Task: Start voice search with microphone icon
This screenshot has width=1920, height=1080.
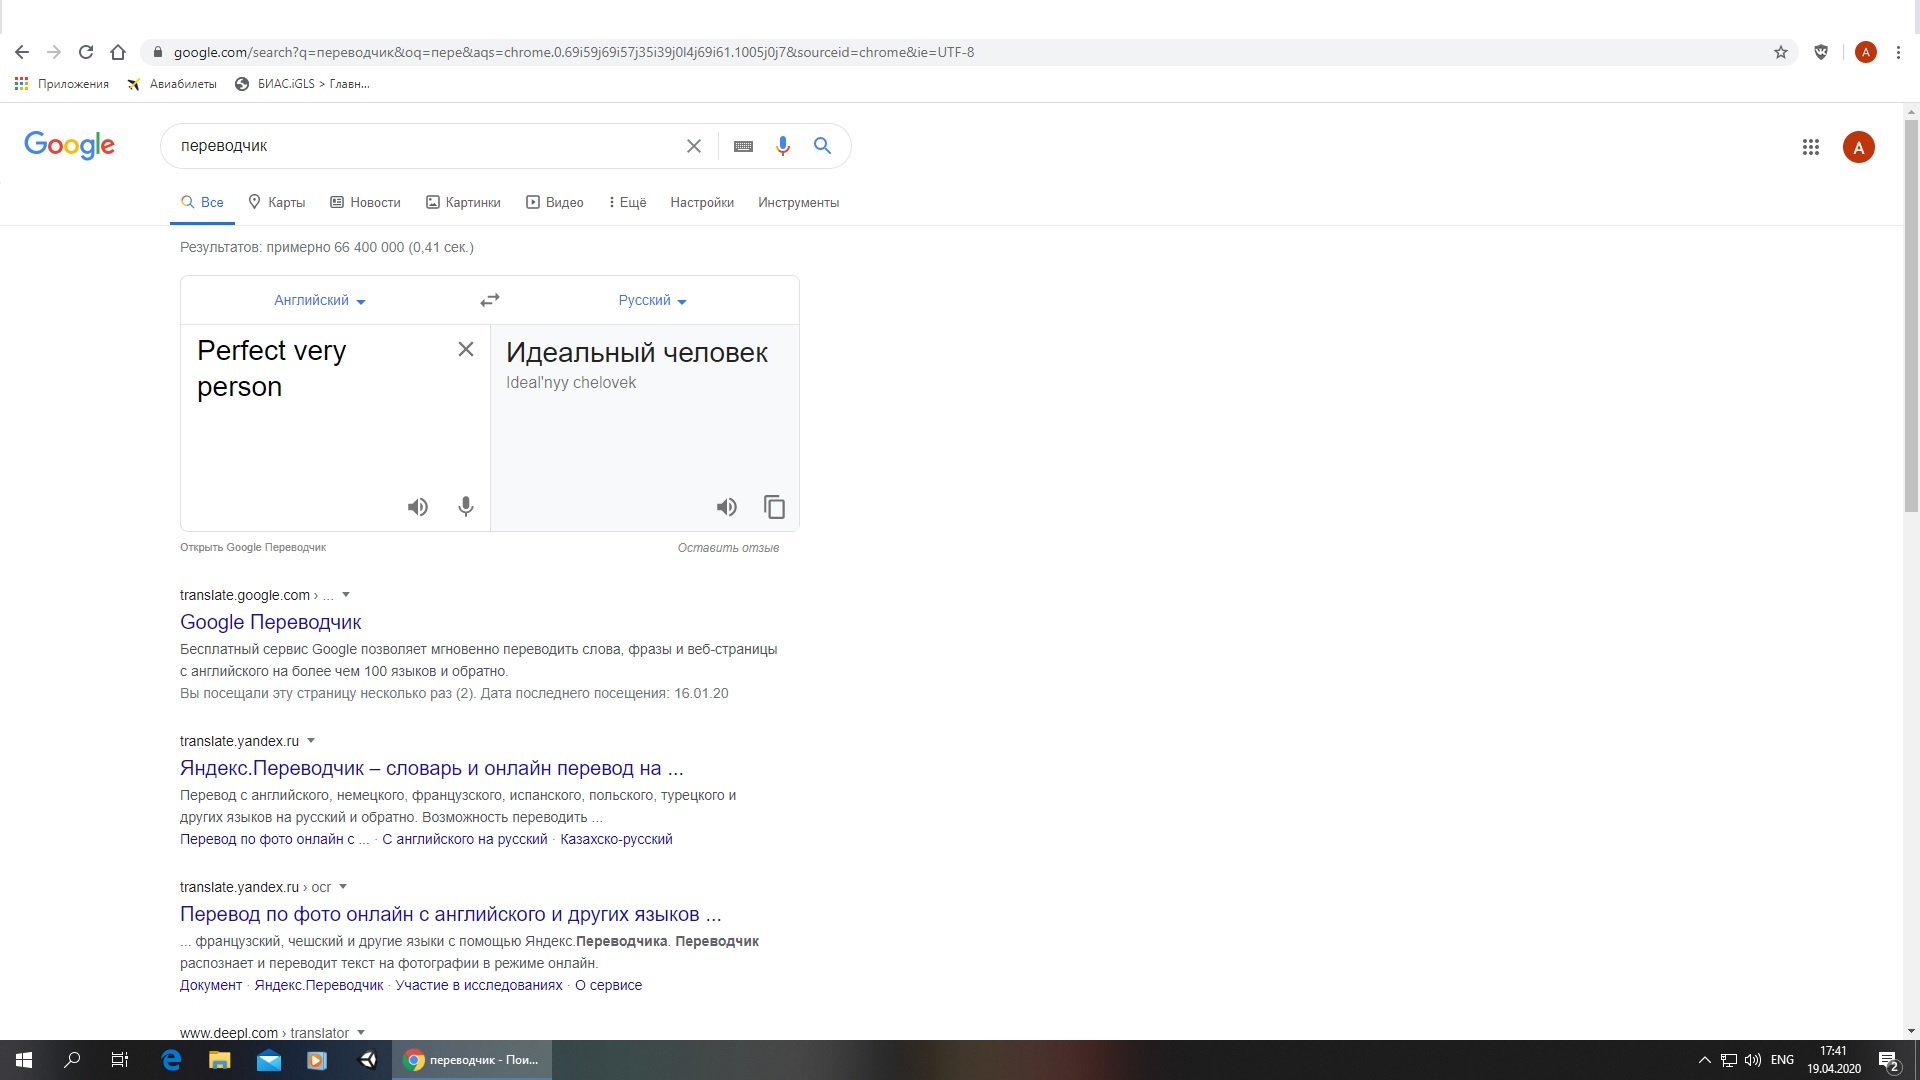Action: pyautogui.click(x=783, y=146)
